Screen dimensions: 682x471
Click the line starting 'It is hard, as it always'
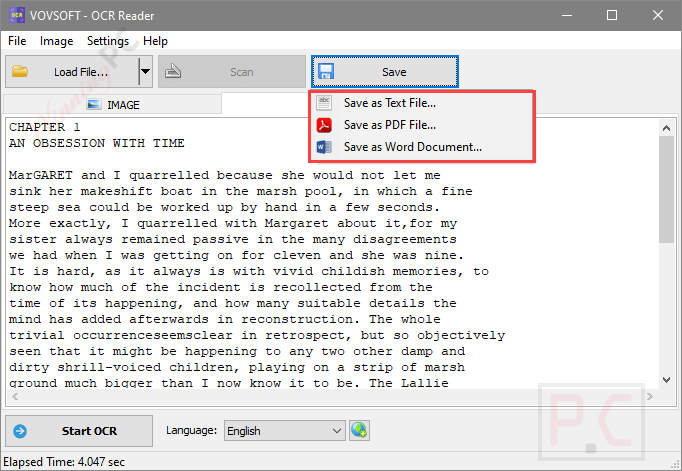pos(249,271)
